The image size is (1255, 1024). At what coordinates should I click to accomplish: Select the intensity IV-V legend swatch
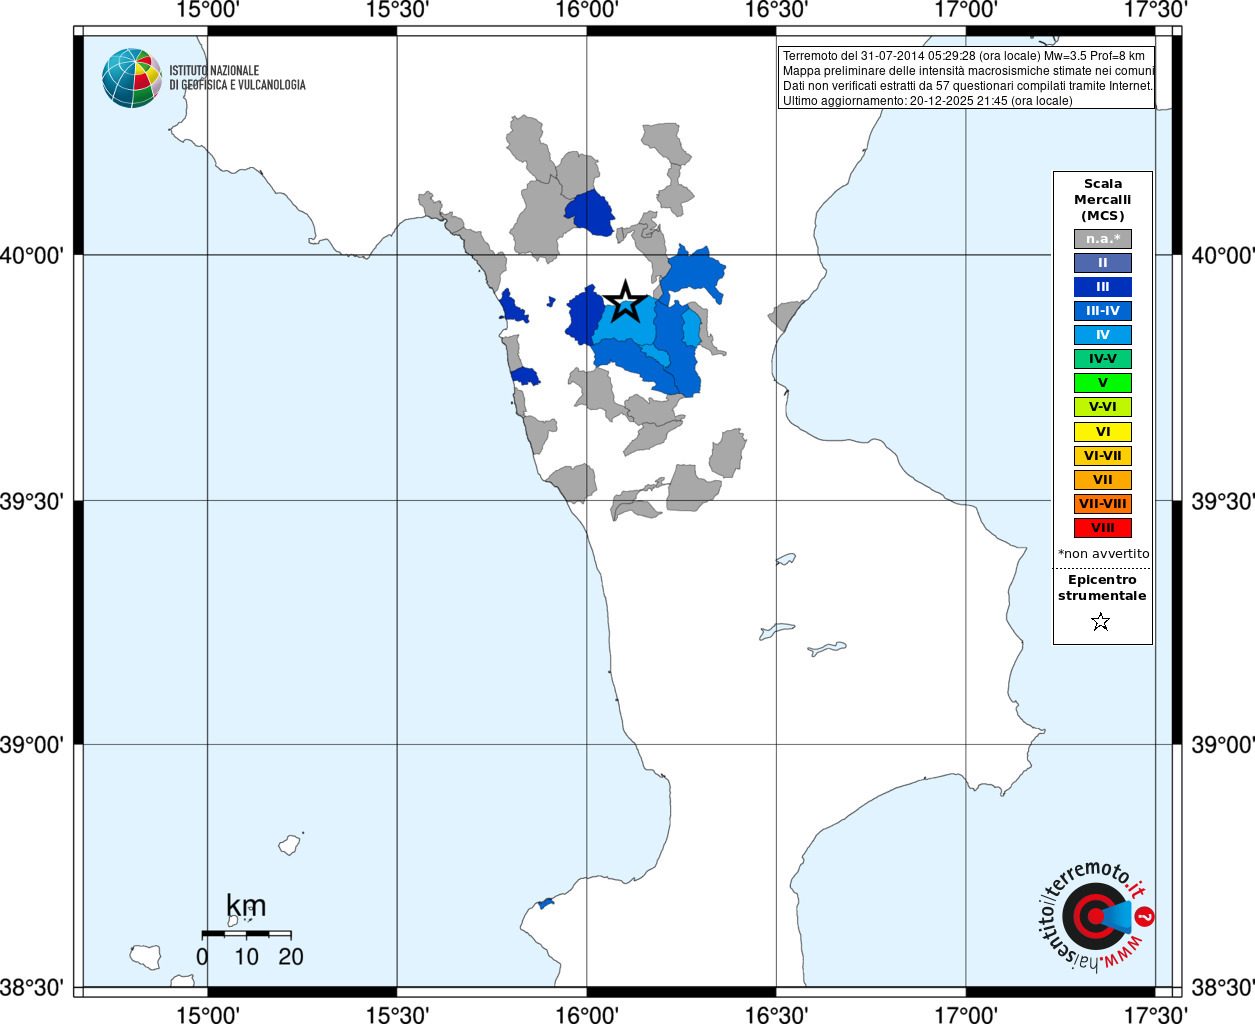(x=1103, y=359)
